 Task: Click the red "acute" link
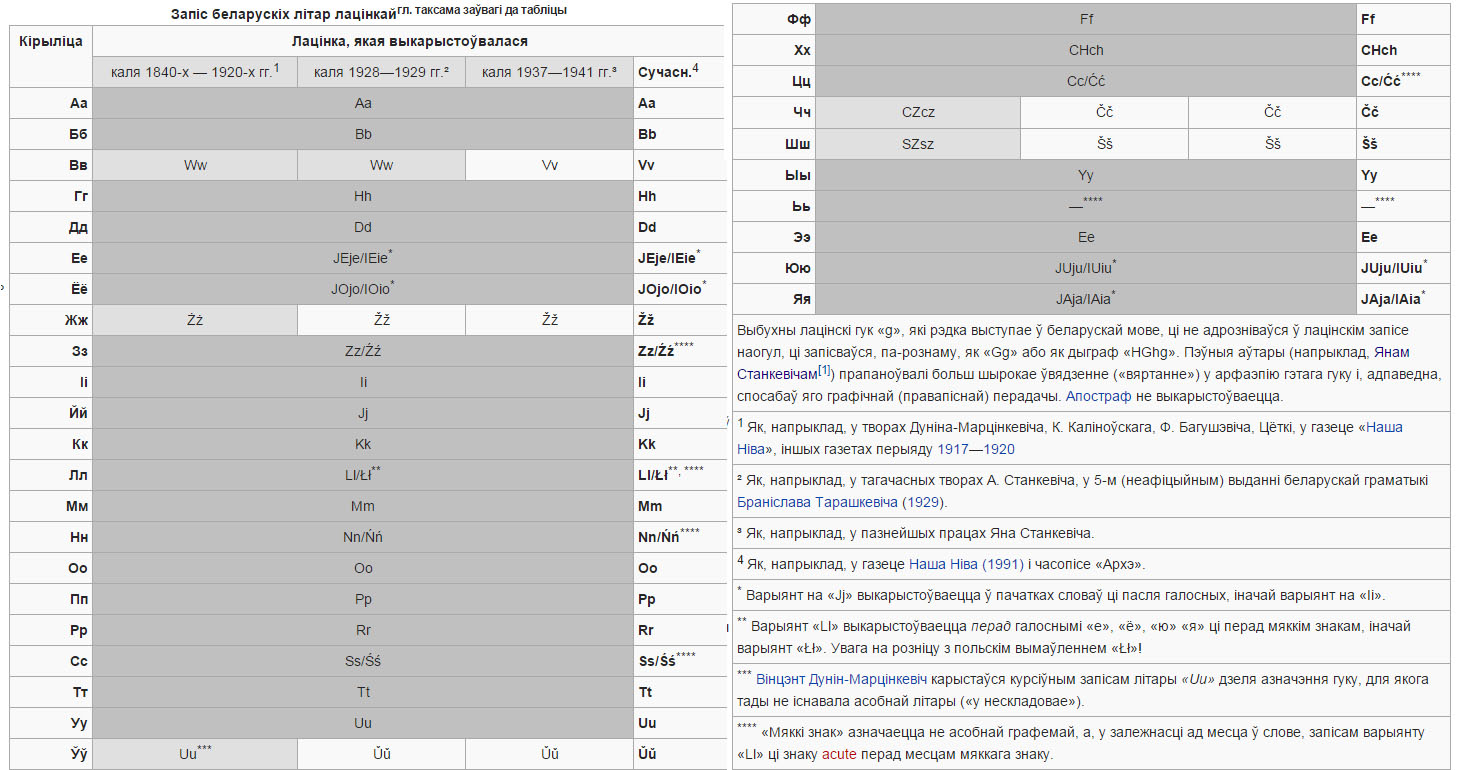click(x=838, y=754)
